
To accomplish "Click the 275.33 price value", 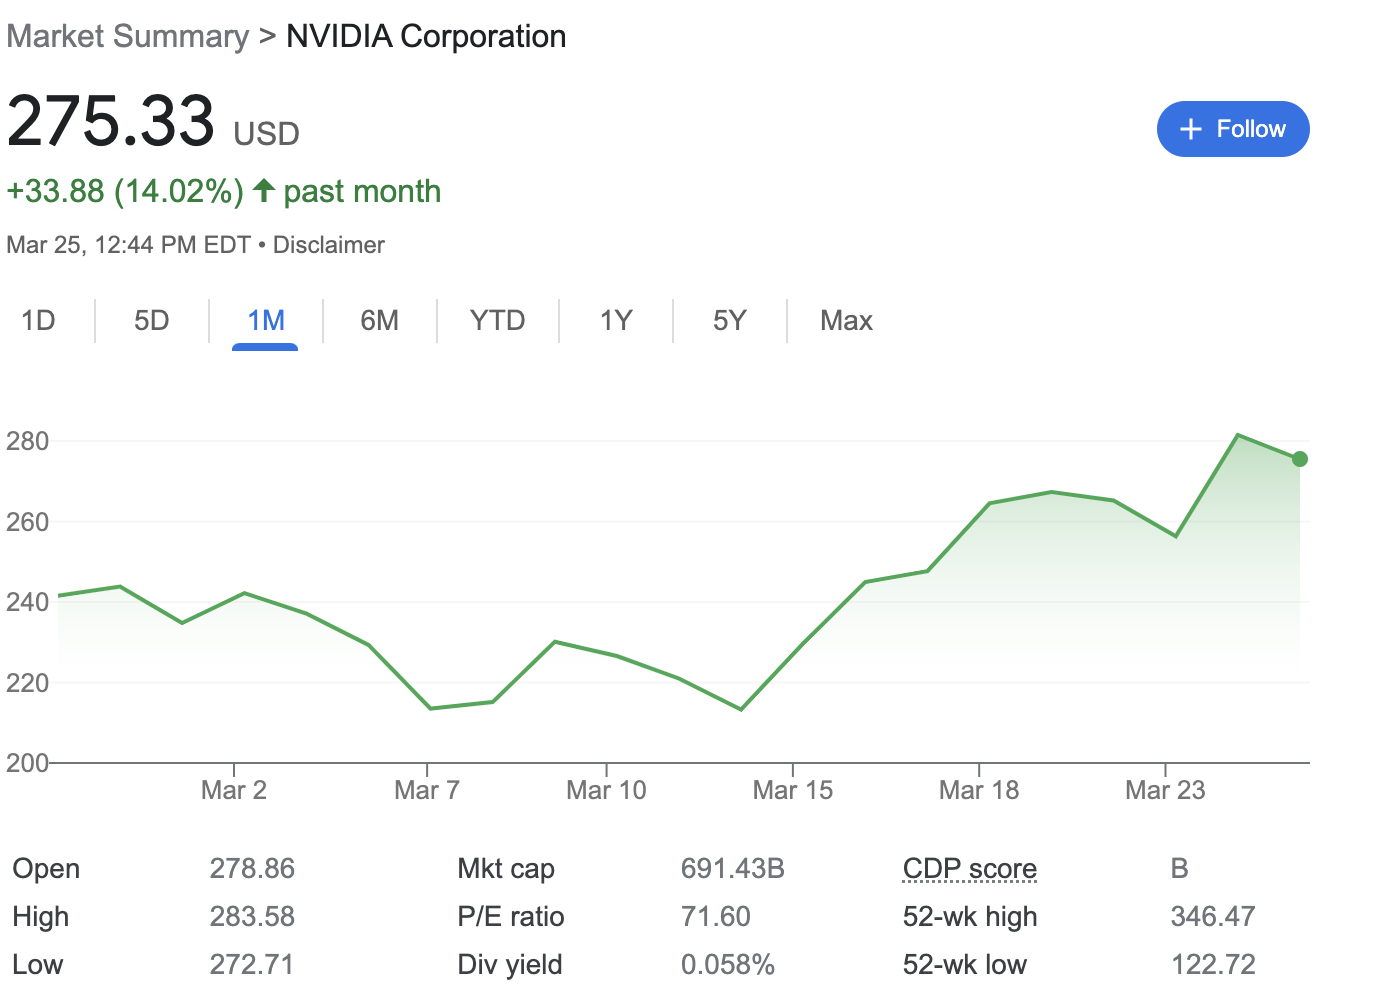I will (x=111, y=121).
